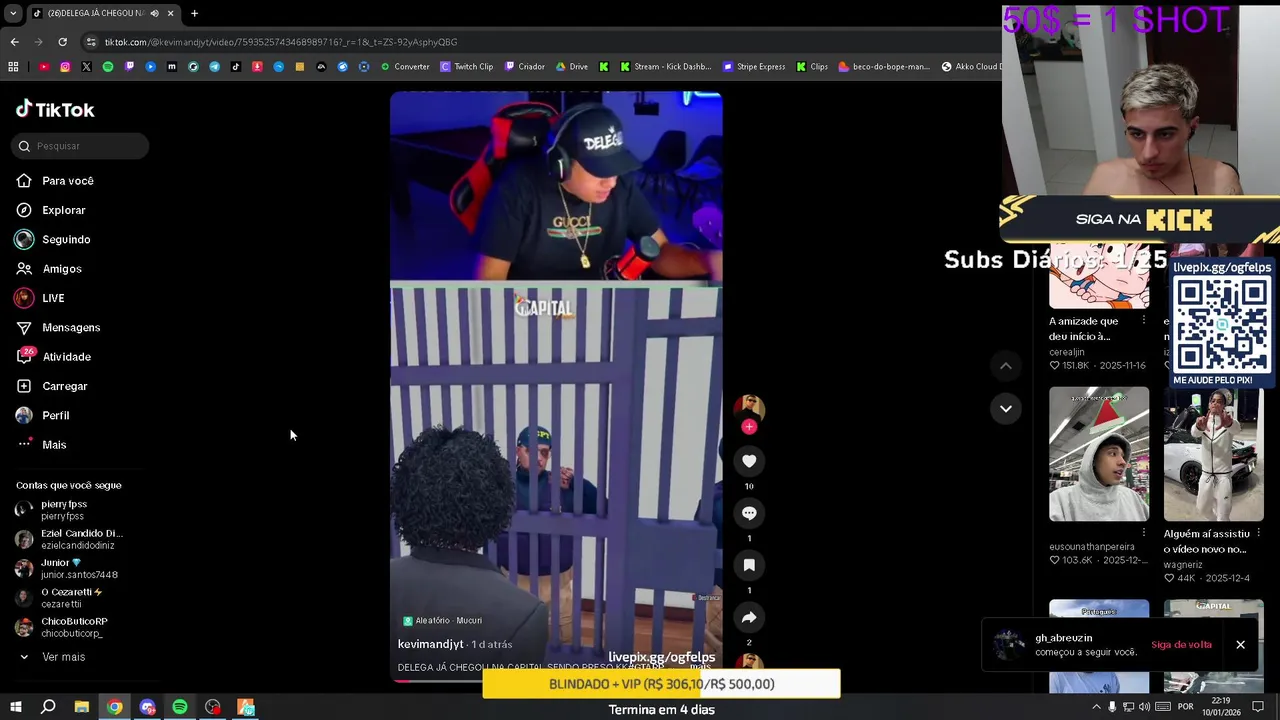
Task: Open Atividade notifications
Action: click(x=53, y=357)
